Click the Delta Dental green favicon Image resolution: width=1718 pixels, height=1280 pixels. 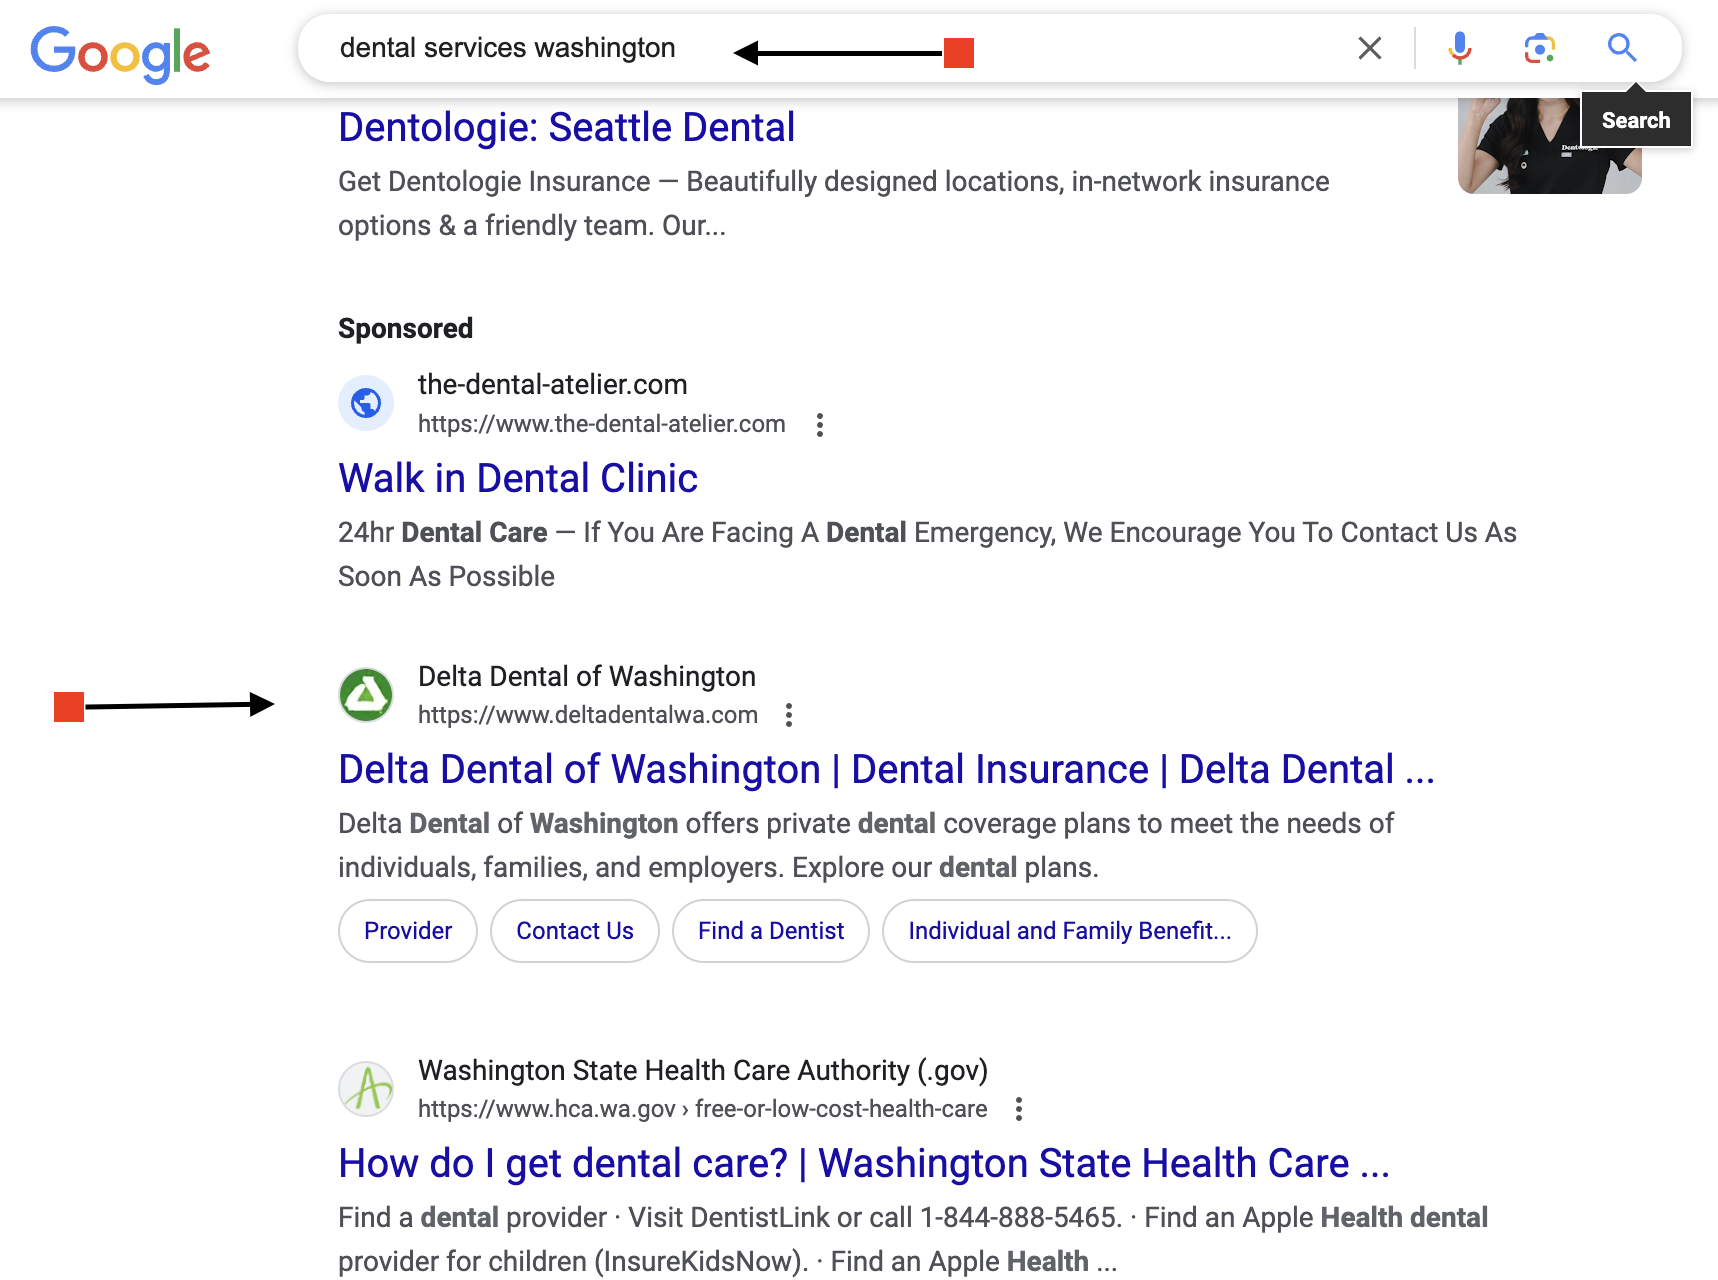pos(366,695)
